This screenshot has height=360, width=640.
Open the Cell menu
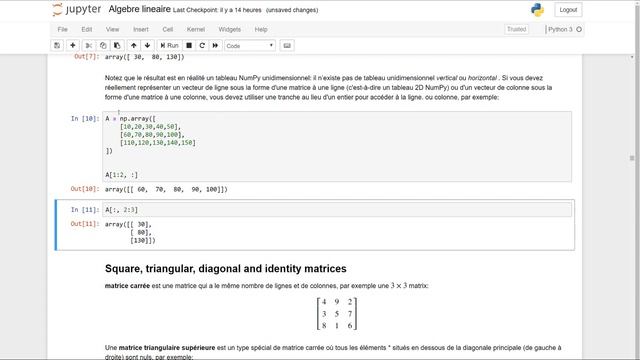tap(168, 29)
